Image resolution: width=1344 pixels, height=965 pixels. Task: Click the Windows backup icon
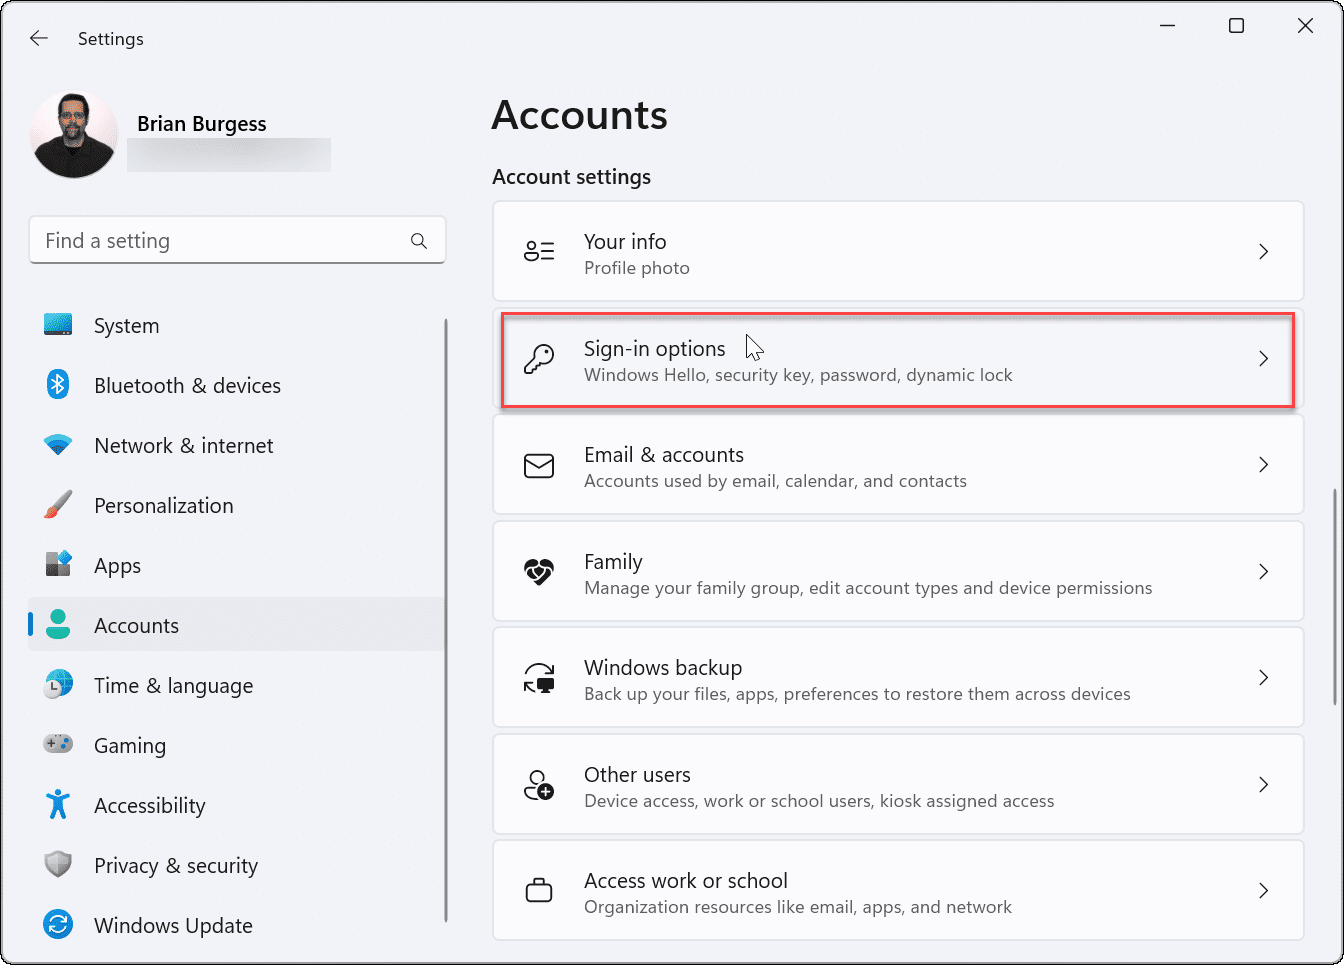539,678
